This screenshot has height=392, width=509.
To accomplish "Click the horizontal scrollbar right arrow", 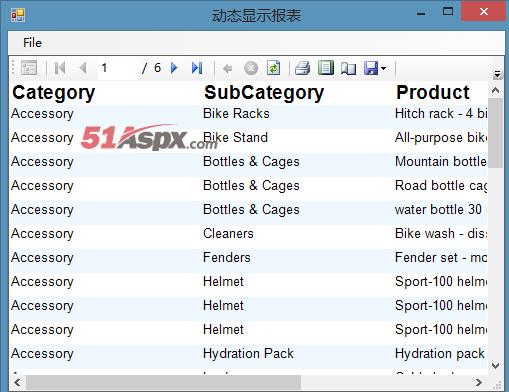I will pos(479,382).
